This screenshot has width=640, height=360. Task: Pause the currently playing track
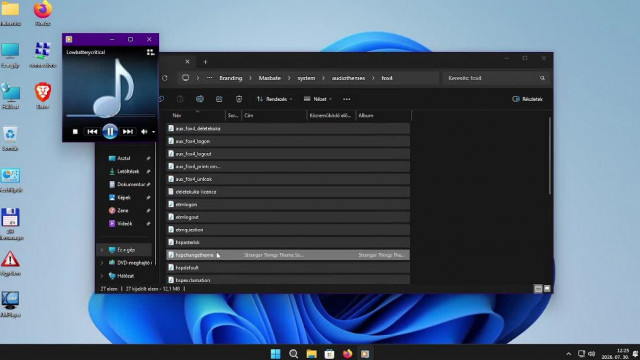pyautogui.click(x=110, y=131)
